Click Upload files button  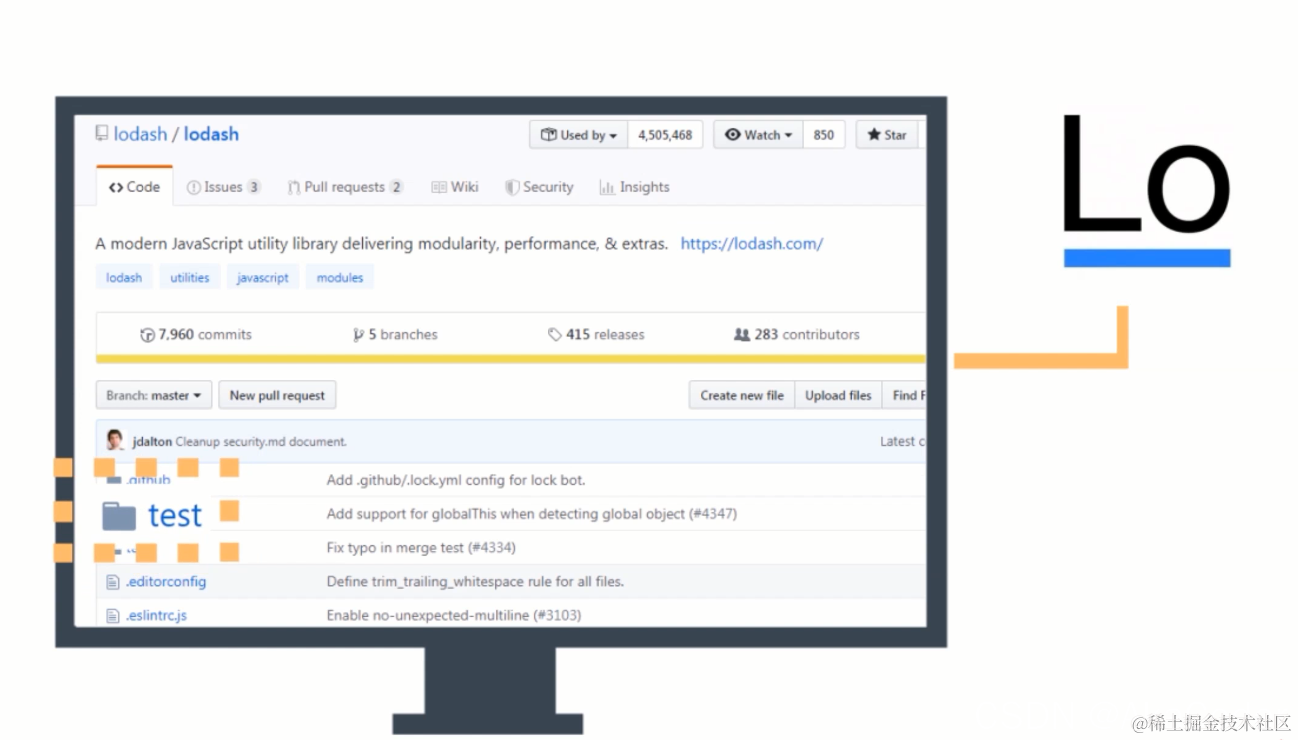[x=838, y=396]
